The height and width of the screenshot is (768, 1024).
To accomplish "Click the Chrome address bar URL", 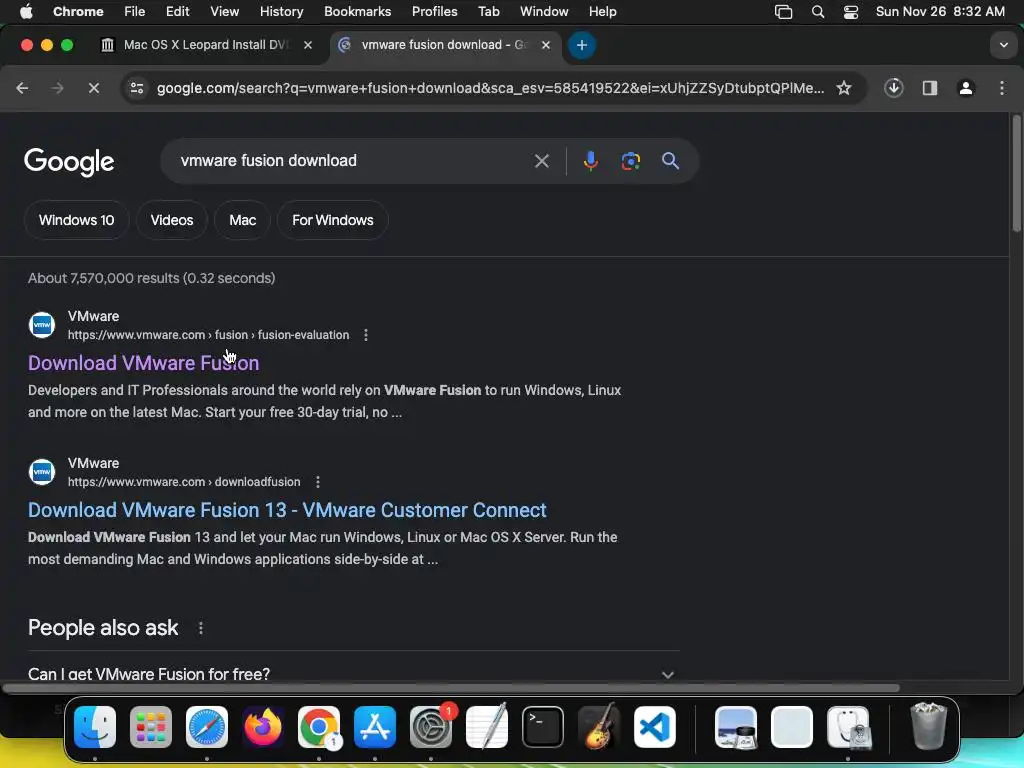I will coord(490,88).
